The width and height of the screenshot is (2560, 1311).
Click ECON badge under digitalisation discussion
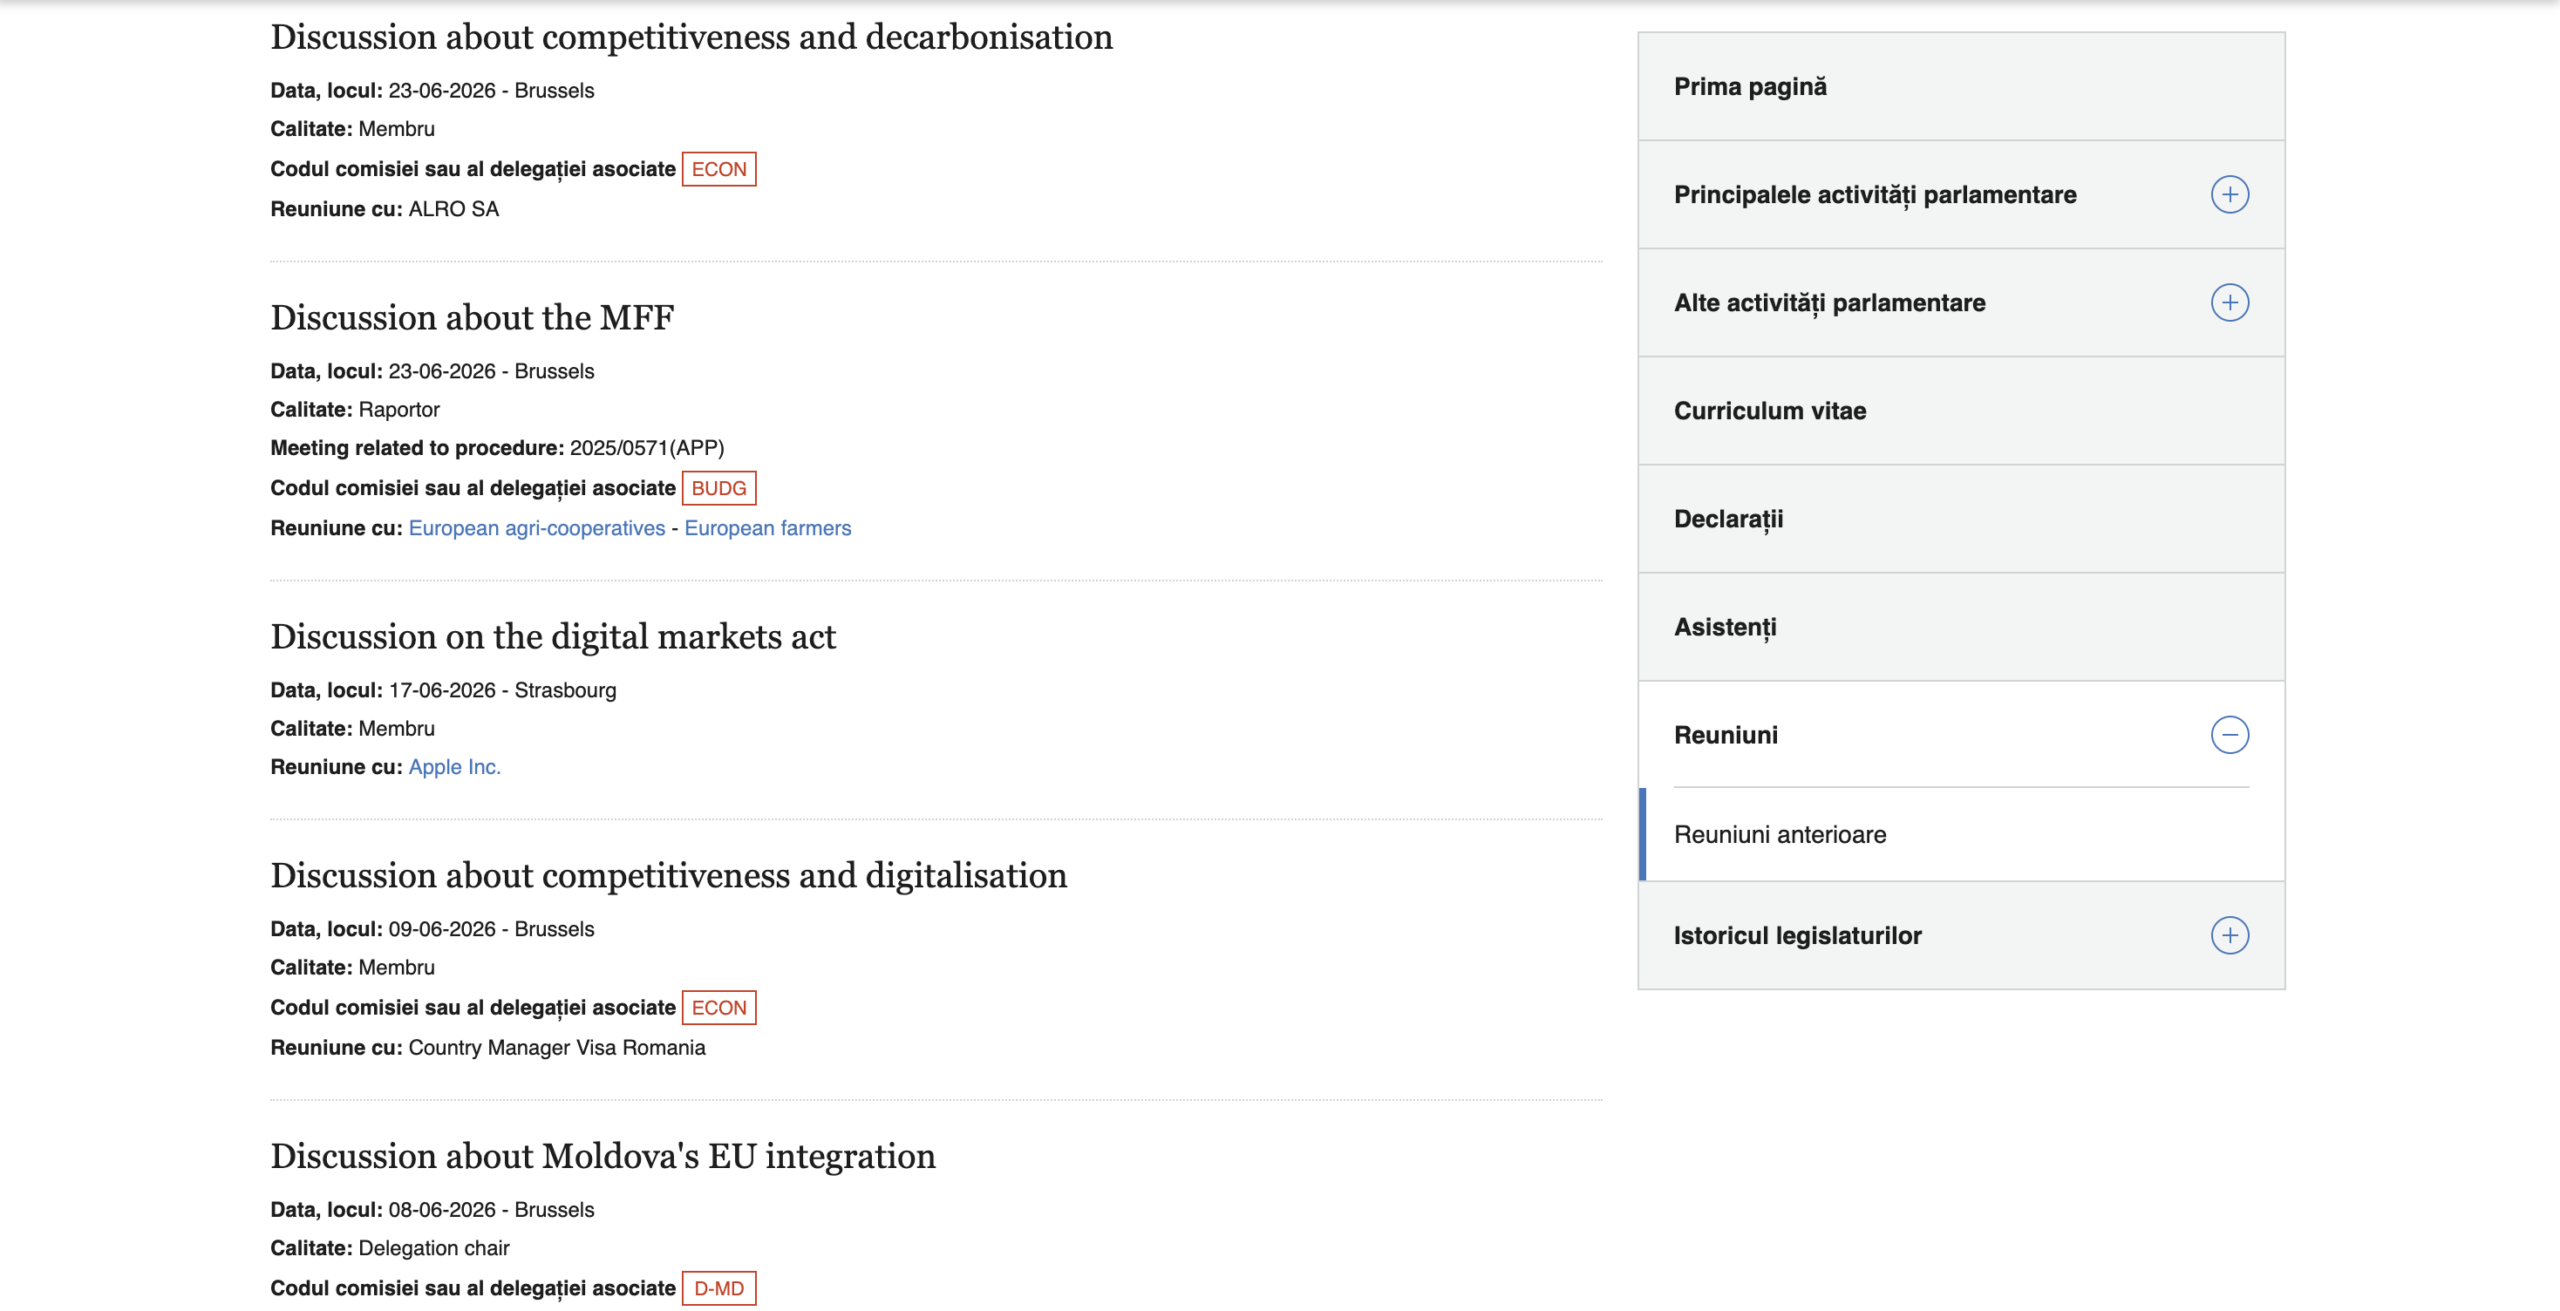719,1007
